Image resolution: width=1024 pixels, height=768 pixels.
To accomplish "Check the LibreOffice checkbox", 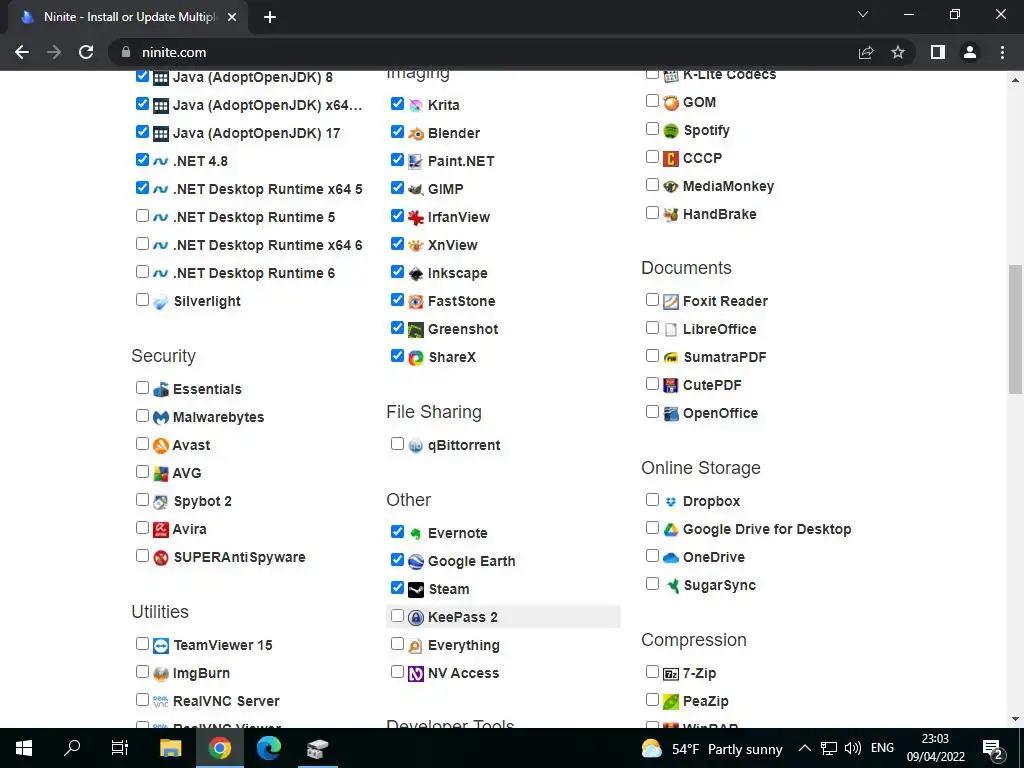I will pos(652,328).
